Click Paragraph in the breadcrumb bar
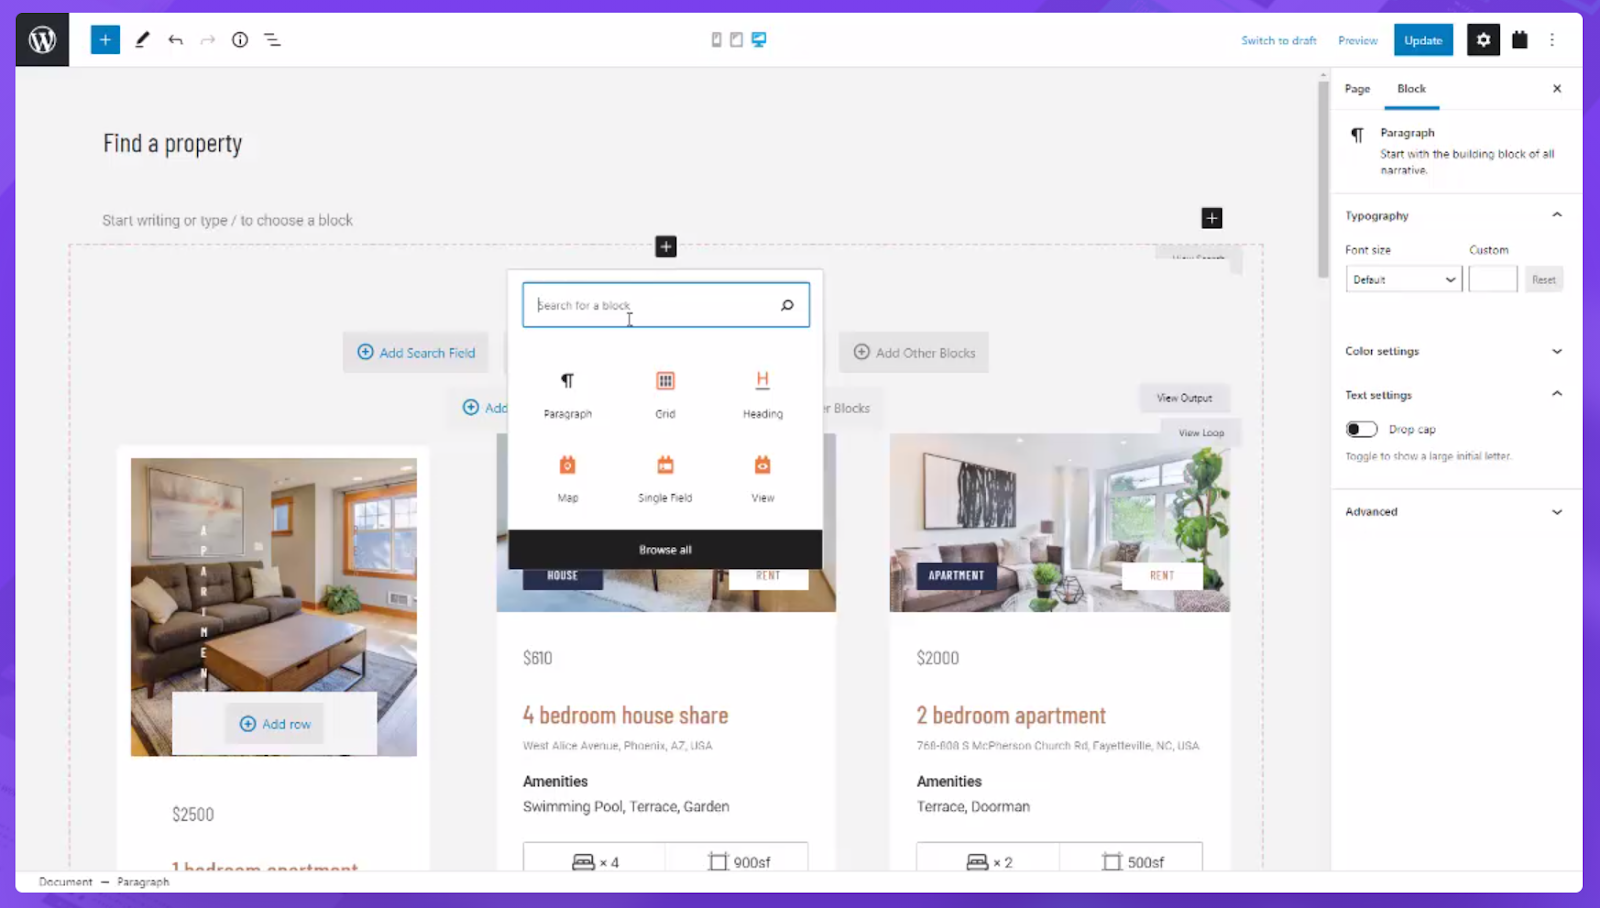 (143, 882)
